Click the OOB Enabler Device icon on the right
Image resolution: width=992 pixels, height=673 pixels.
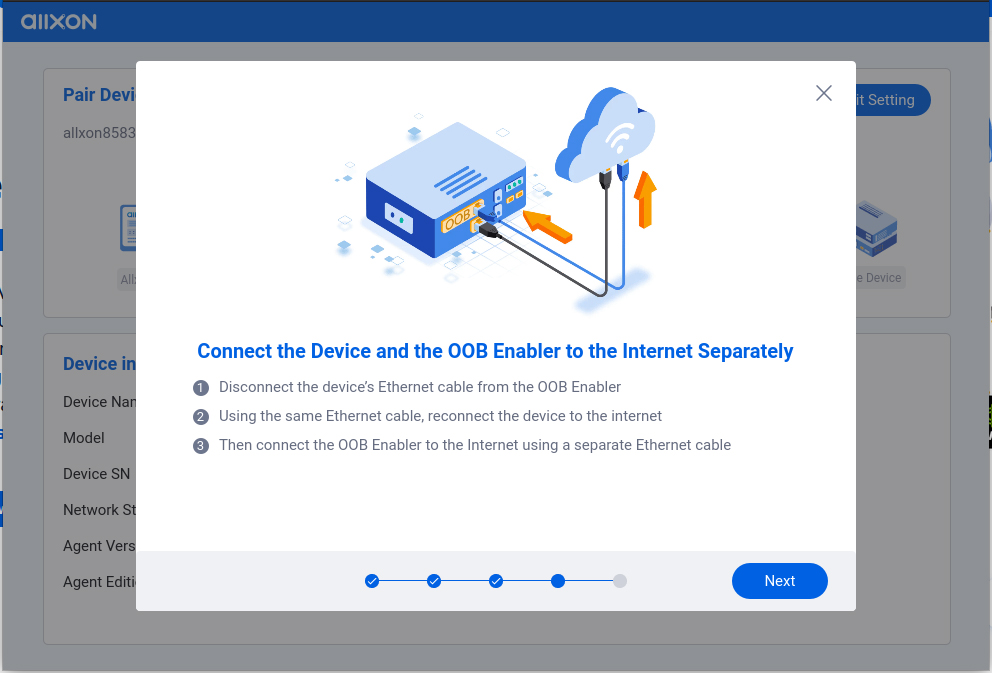[874, 230]
